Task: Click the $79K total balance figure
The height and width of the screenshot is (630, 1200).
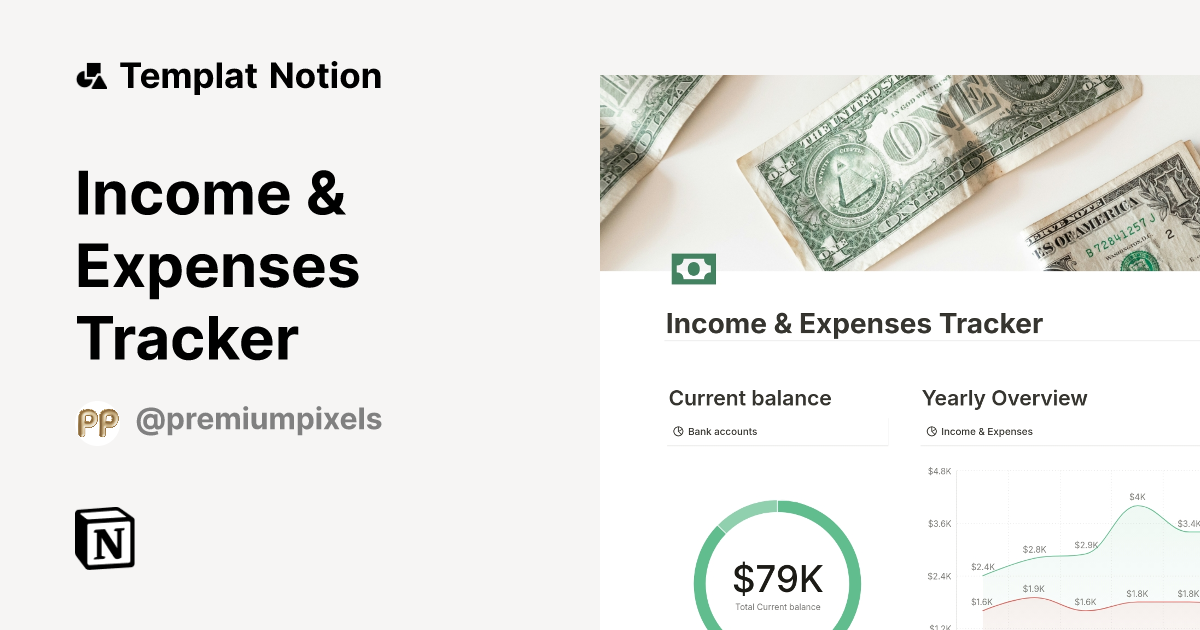Action: (x=777, y=578)
